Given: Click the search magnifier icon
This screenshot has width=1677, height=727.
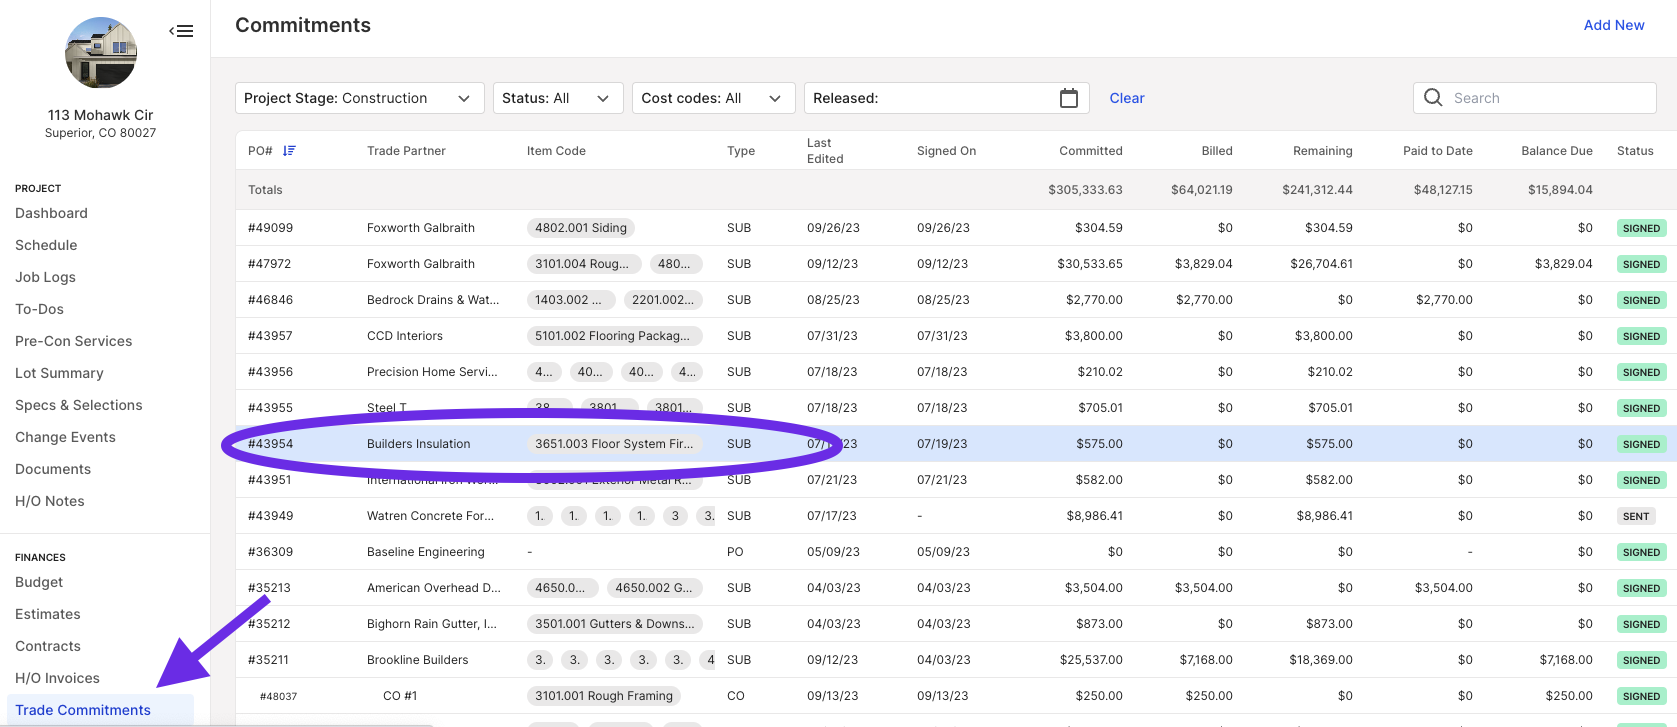Looking at the screenshot, I should click(1433, 98).
